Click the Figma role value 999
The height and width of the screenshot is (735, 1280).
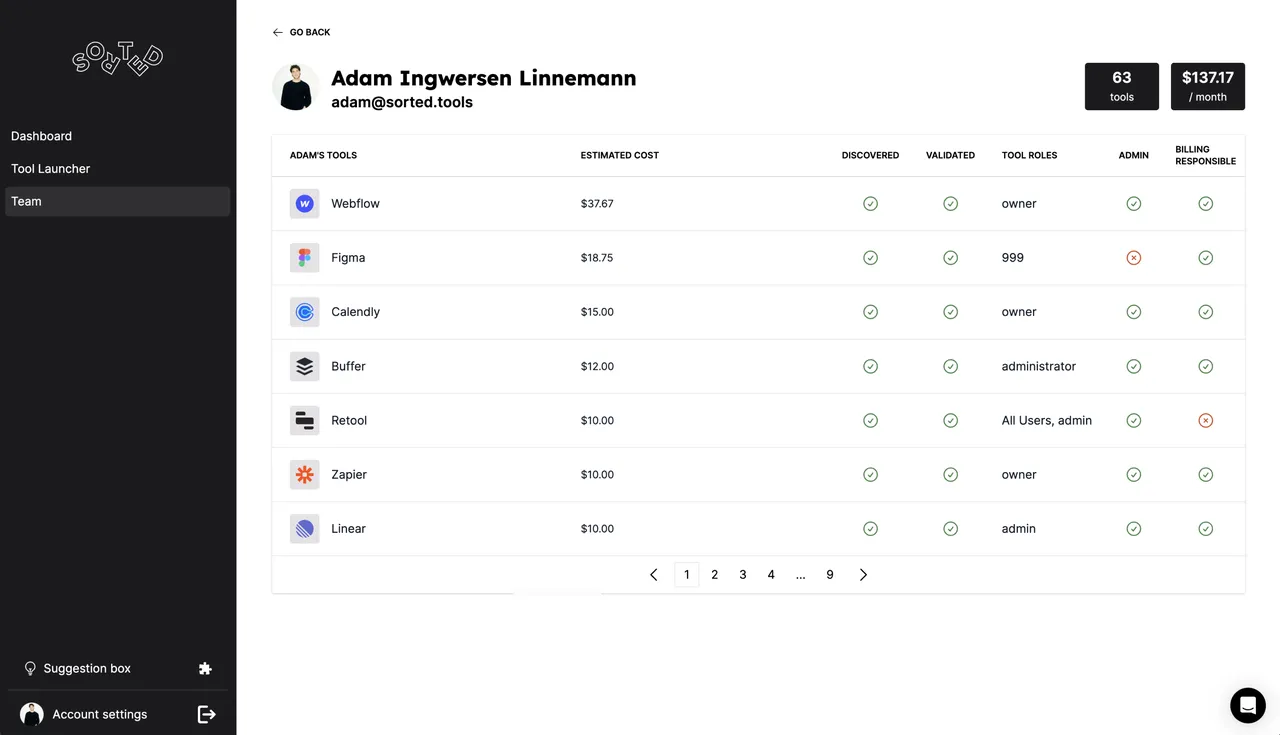click(x=1013, y=258)
